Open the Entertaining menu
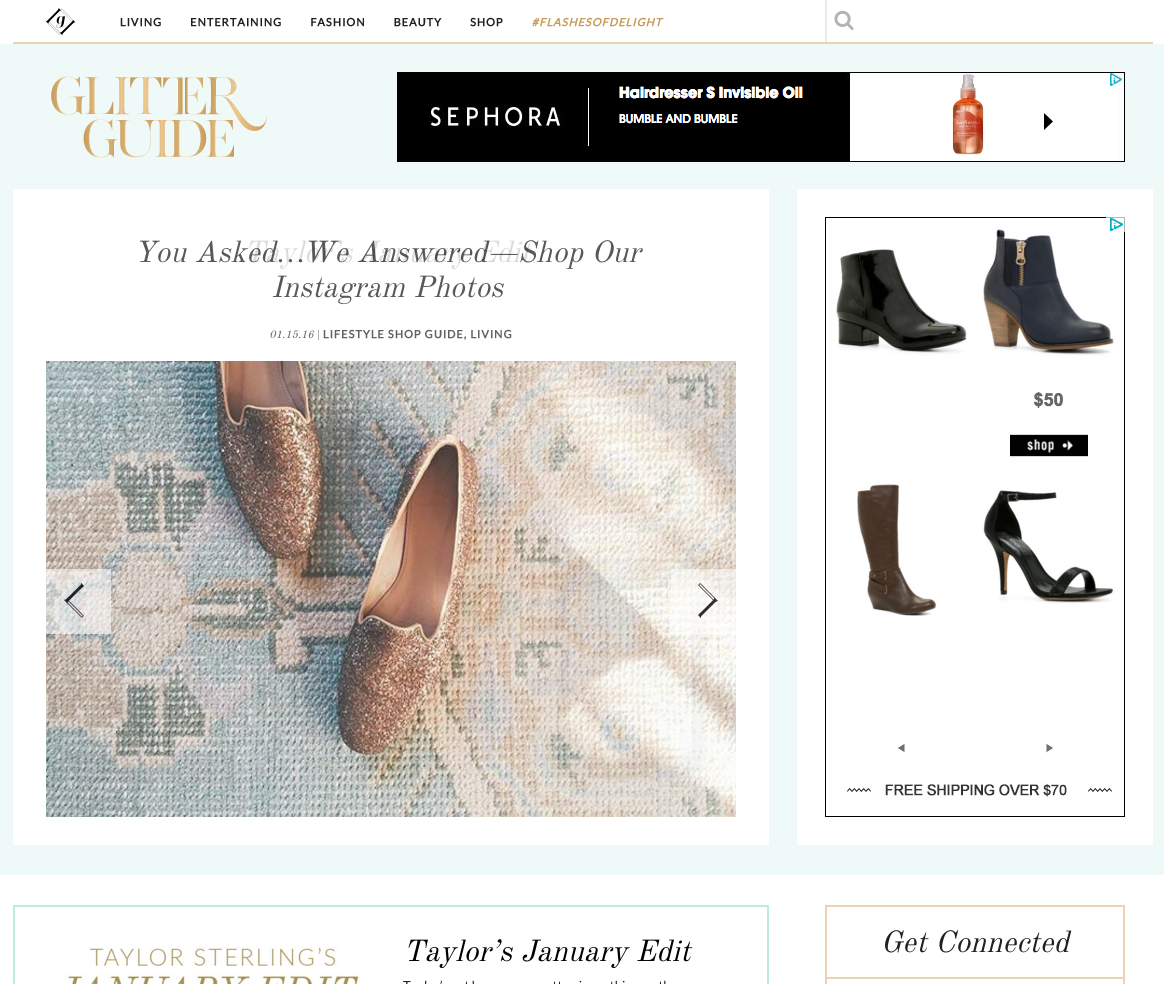 (235, 22)
